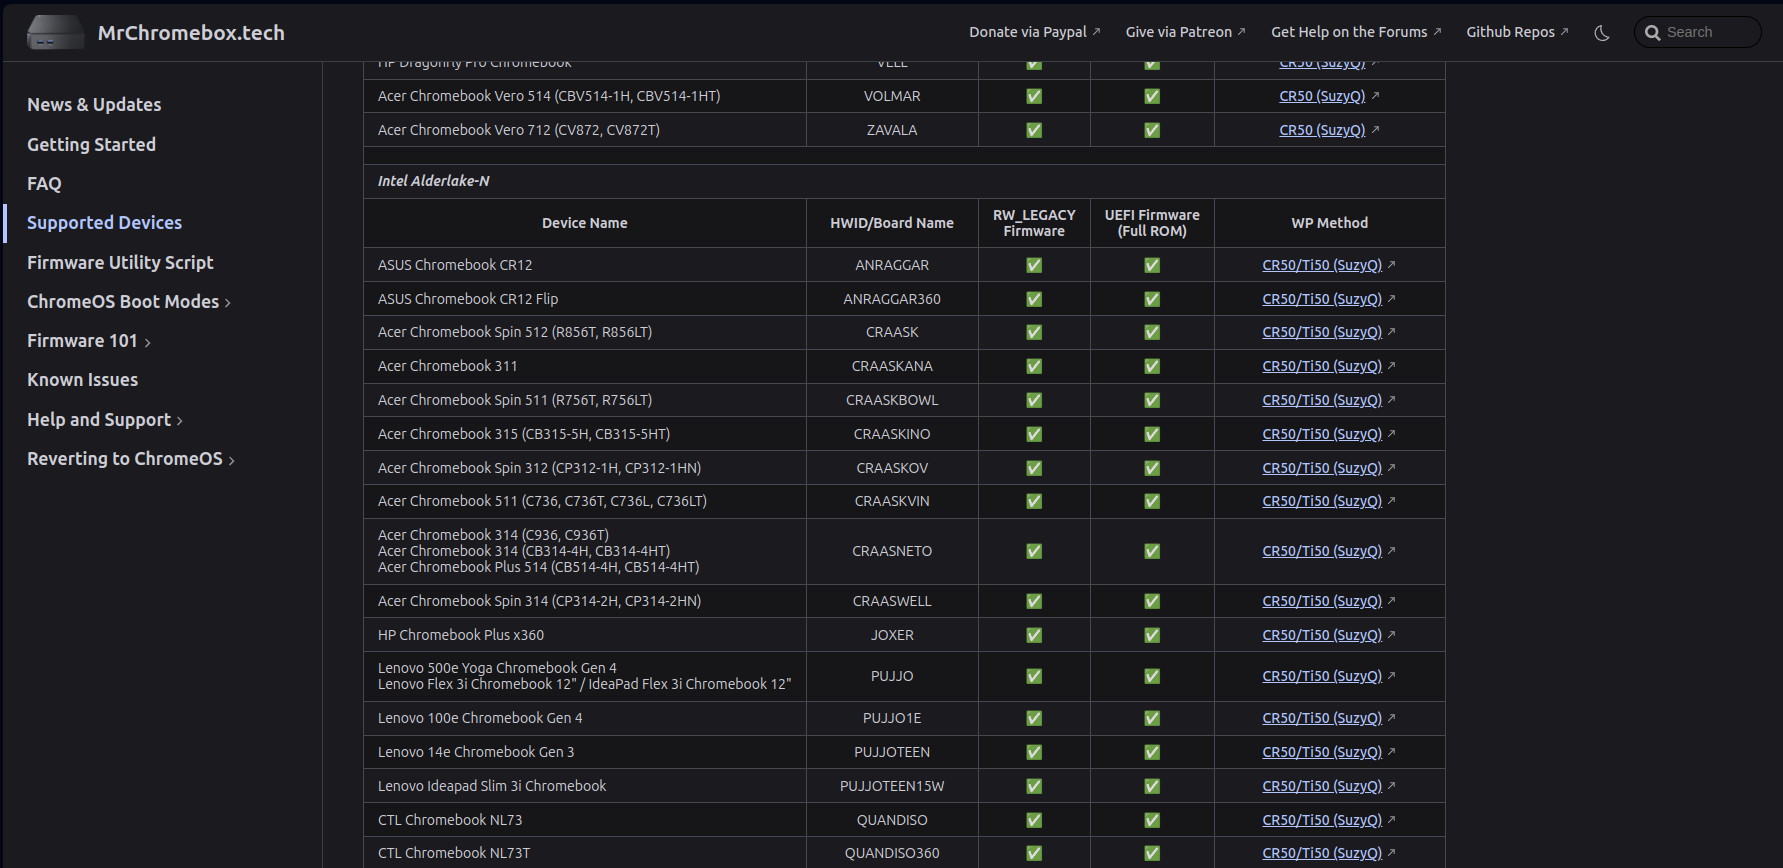Click UEFI Firmware checkmark for ANRAGGAR

[x=1152, y=265]
